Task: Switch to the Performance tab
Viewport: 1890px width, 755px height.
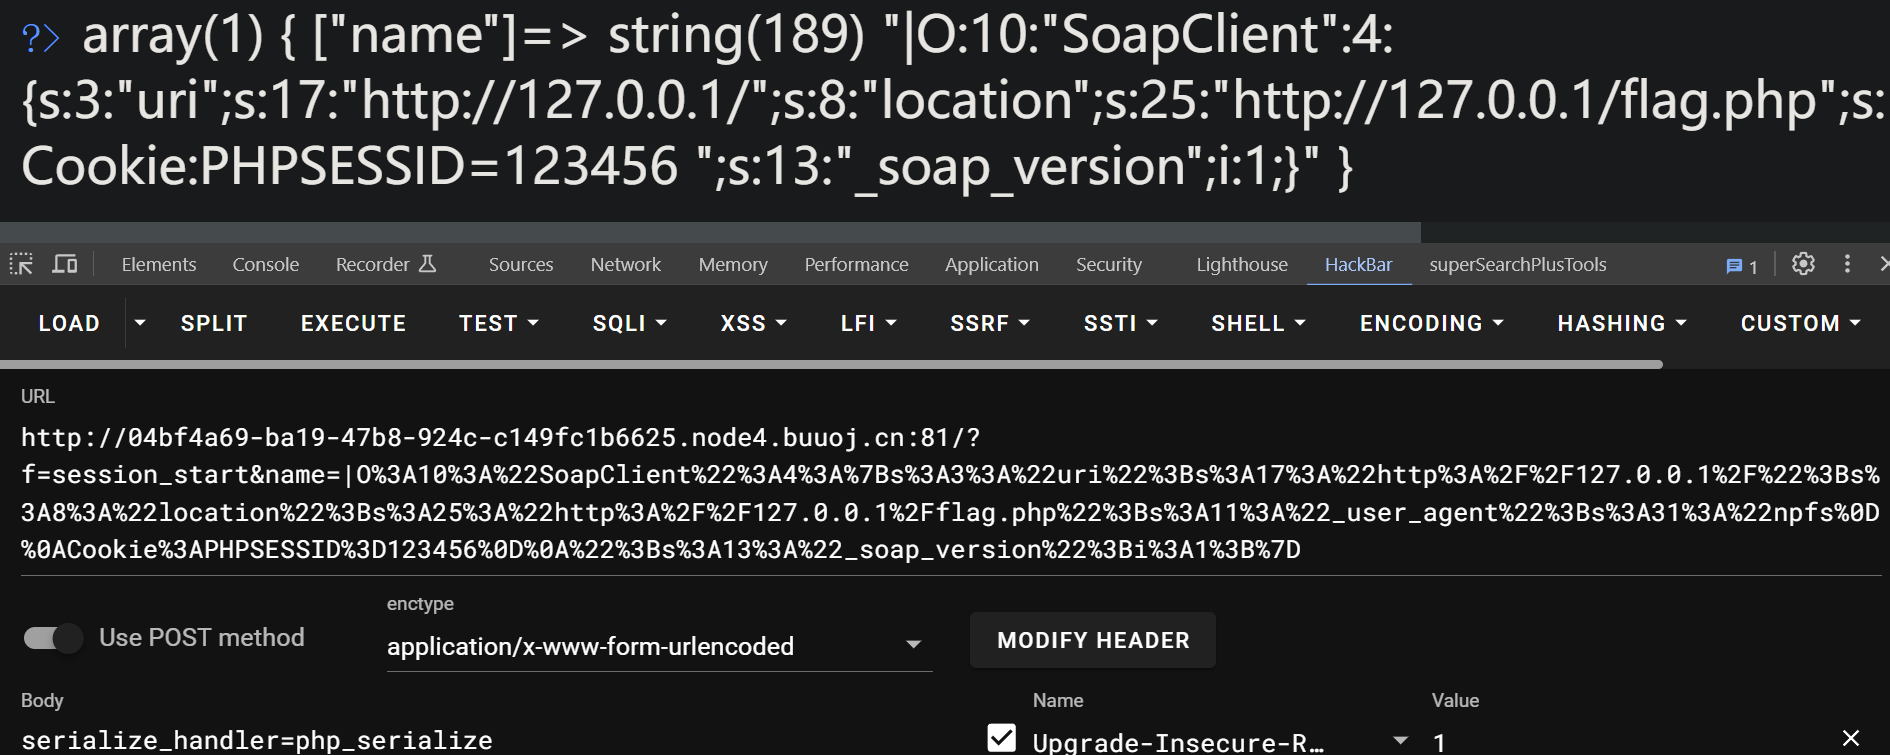Action: click(x=857, y=264)
